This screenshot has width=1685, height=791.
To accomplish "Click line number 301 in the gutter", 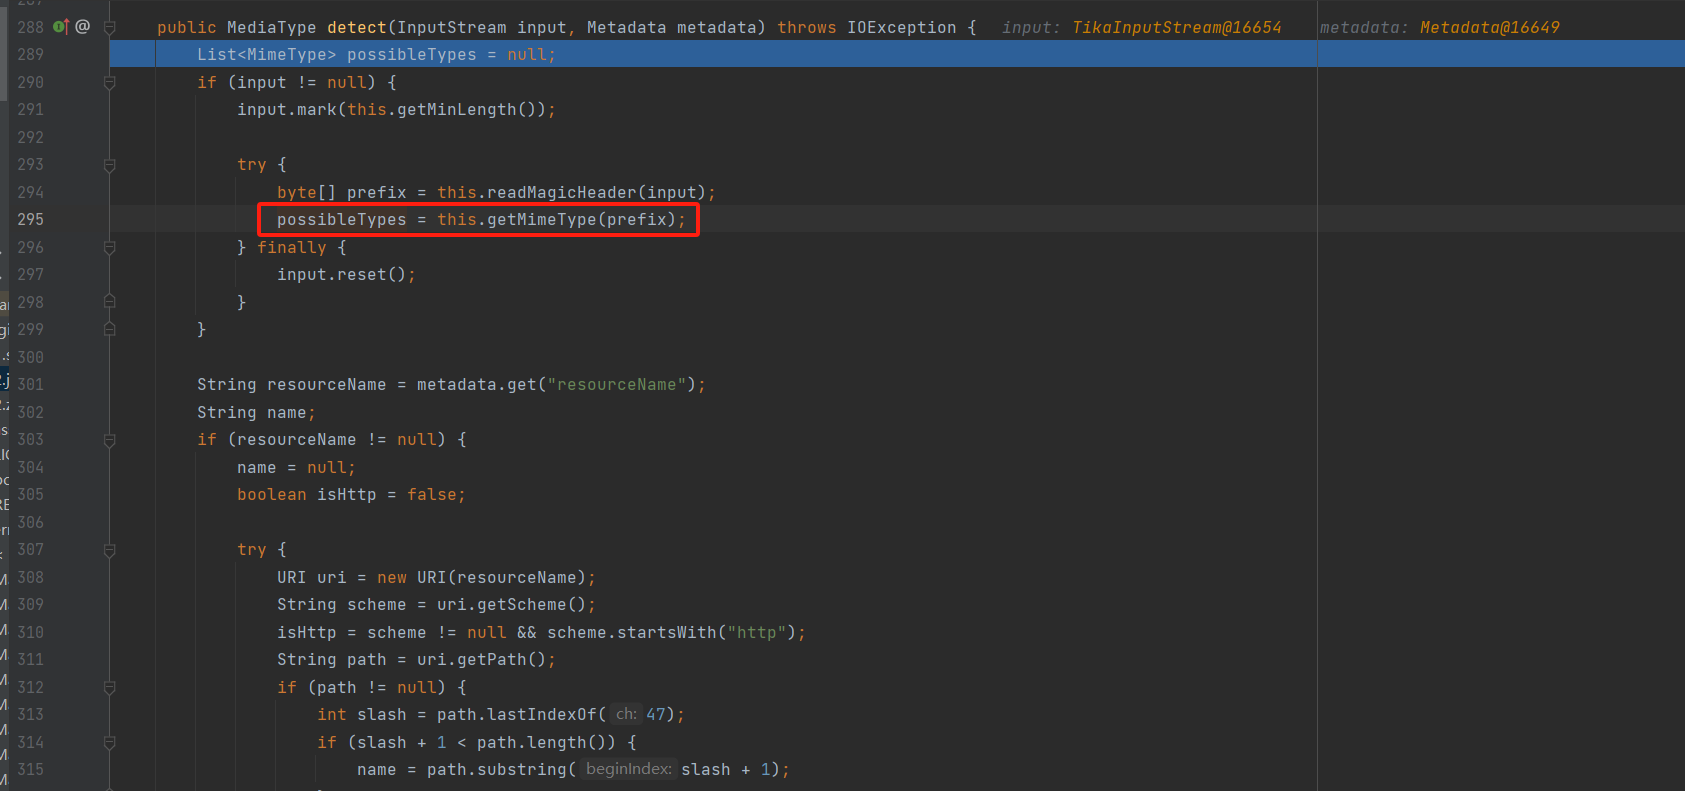I will (x=30, y=384).
